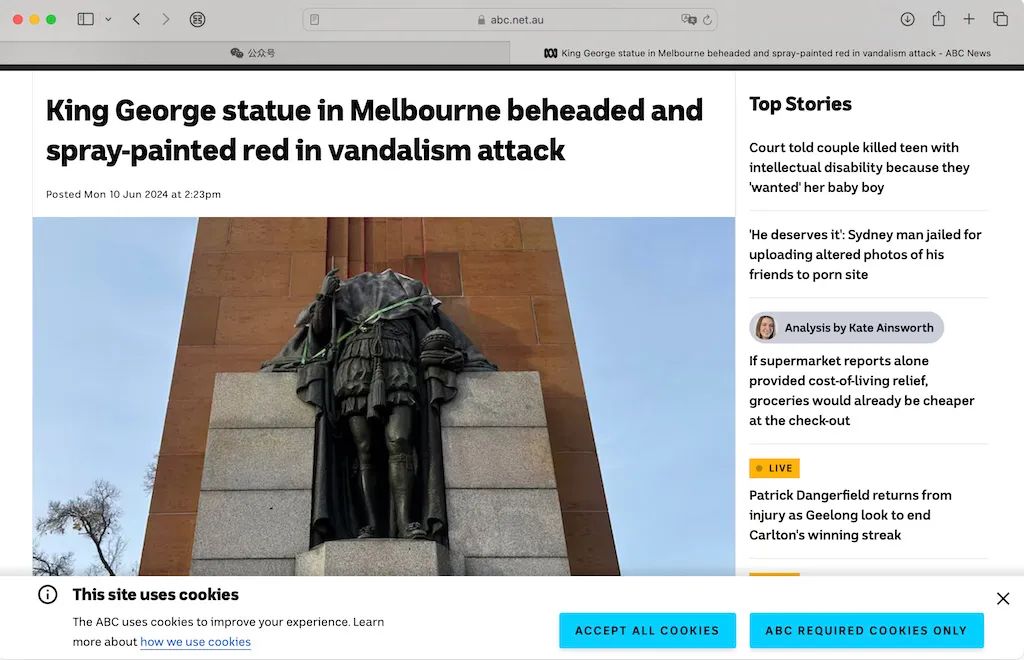
Task: Show downloads with the download icon
Action: pyautogui.click(x=907, y=19)
